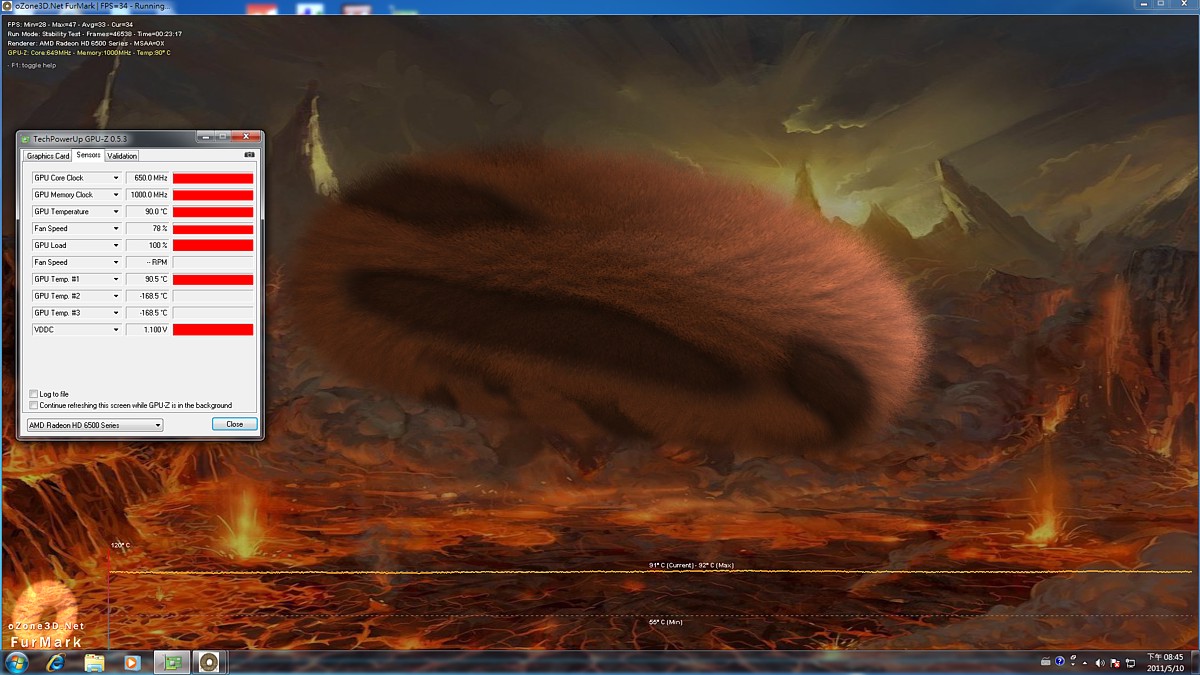Click the GPU Core Clock red graph bar
1200x675 pixels.
(x=213, y=178)
